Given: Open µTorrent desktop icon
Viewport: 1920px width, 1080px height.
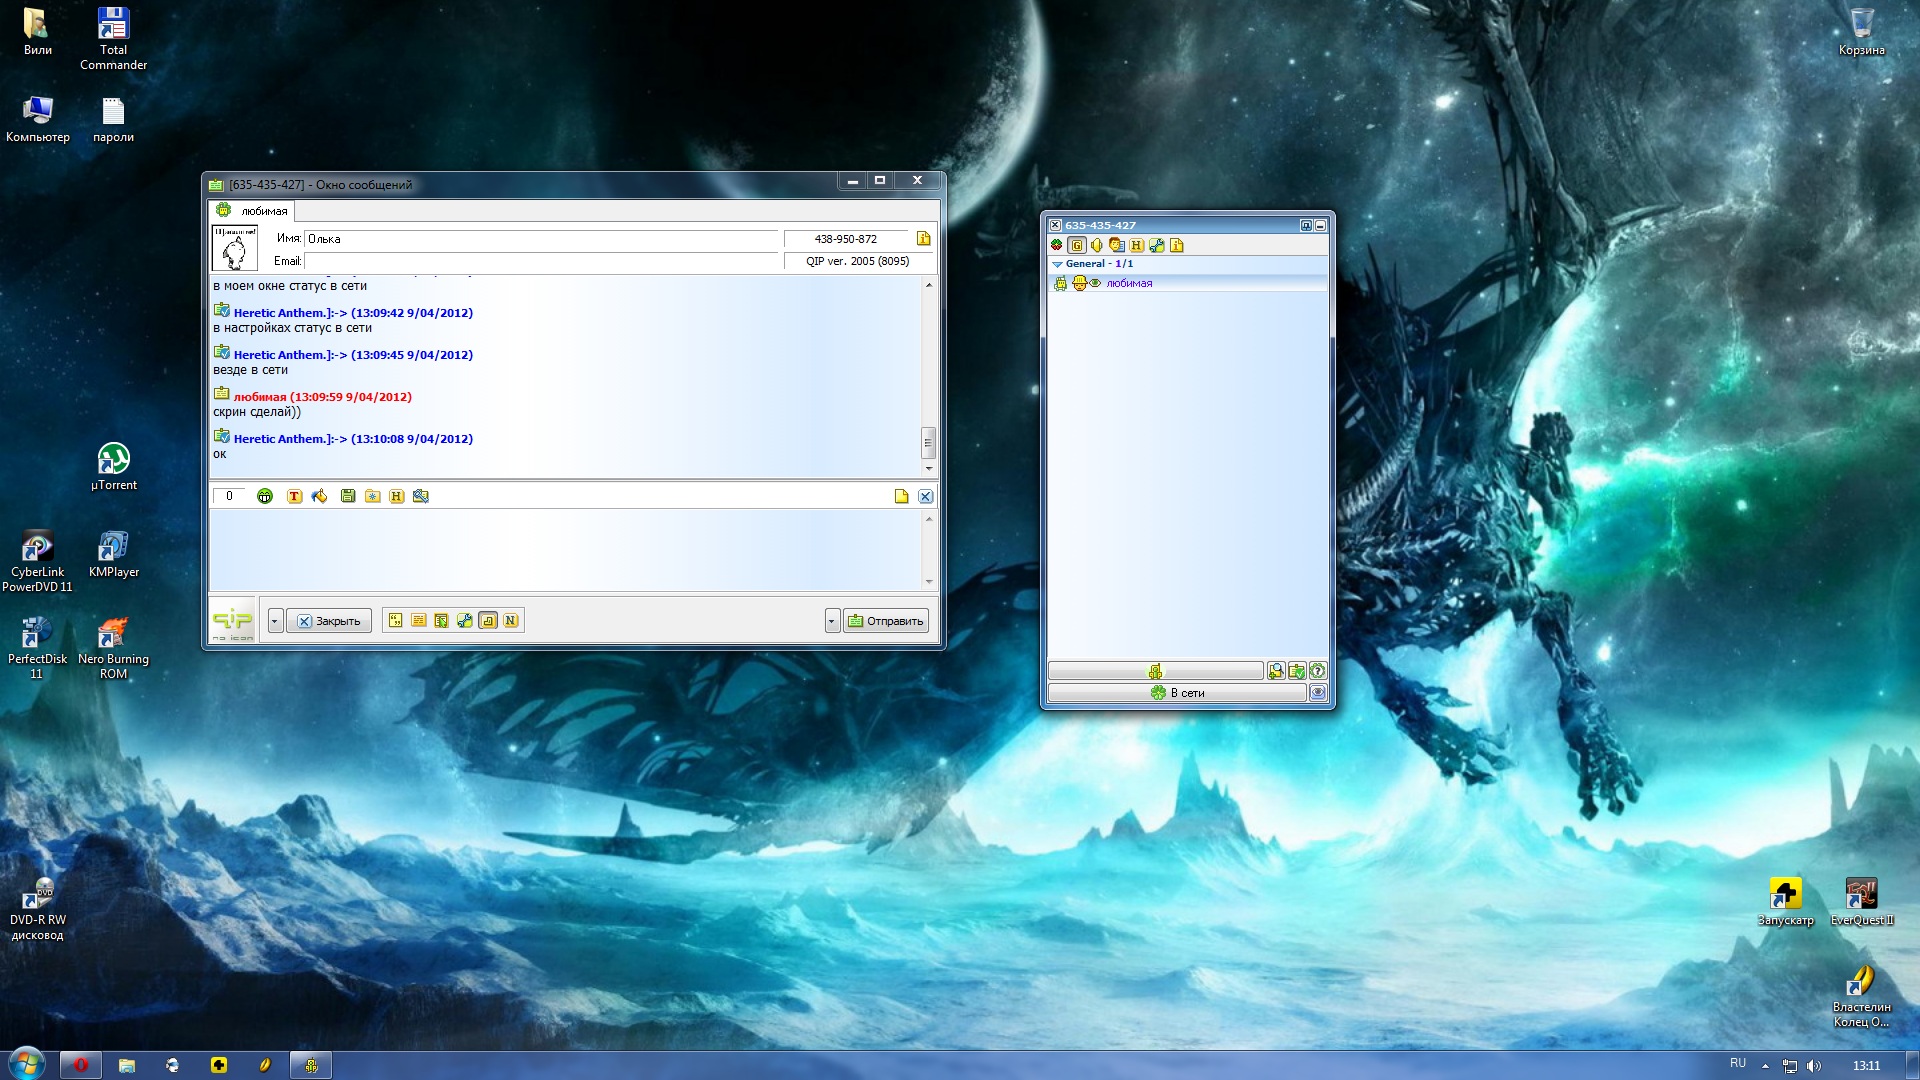Looking at the screenshot, I should coord(113,467).
